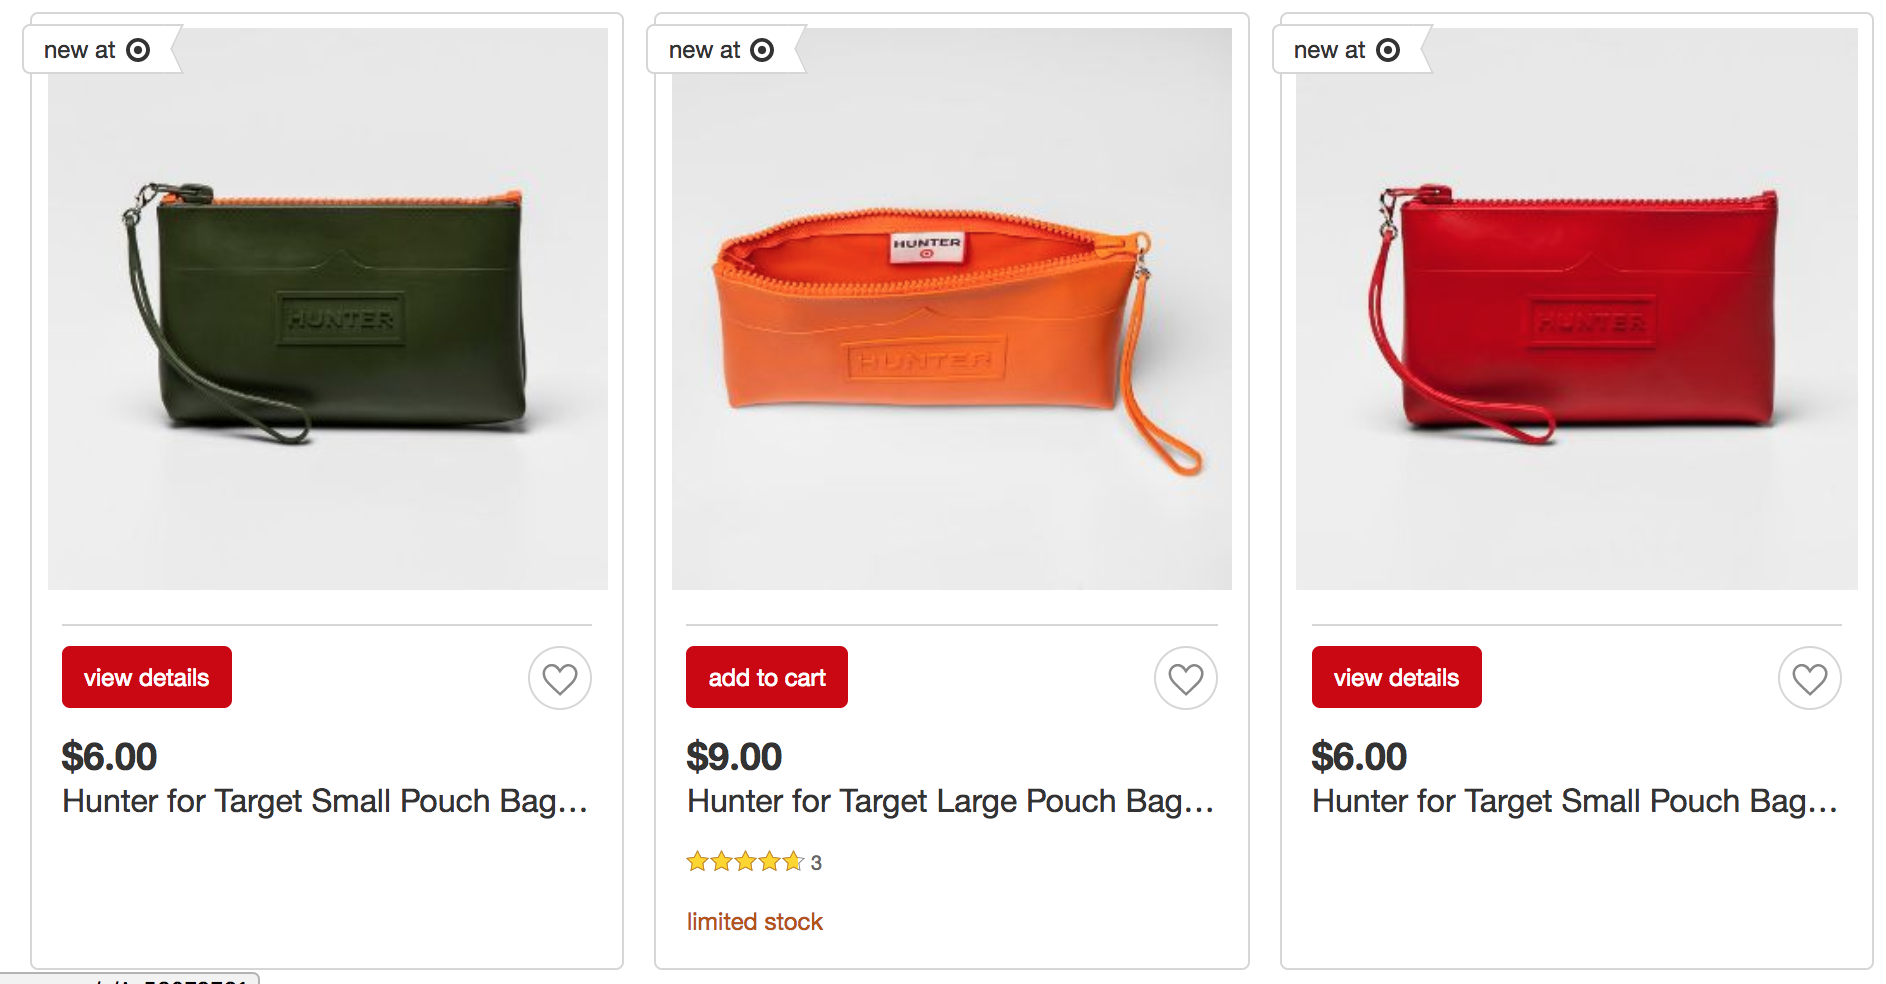This screenshot has height=984, width=1886.
Task: Open the first Hunter for Target Small Pouch Bag title
Action: [325, 801]
